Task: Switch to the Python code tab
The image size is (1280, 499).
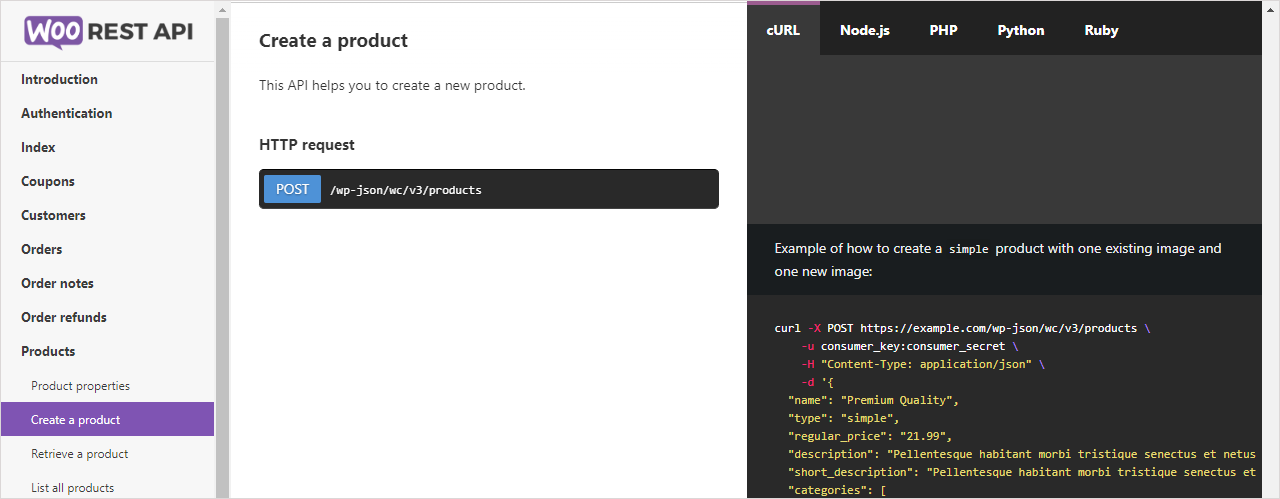Action: tap(1020, 30)
